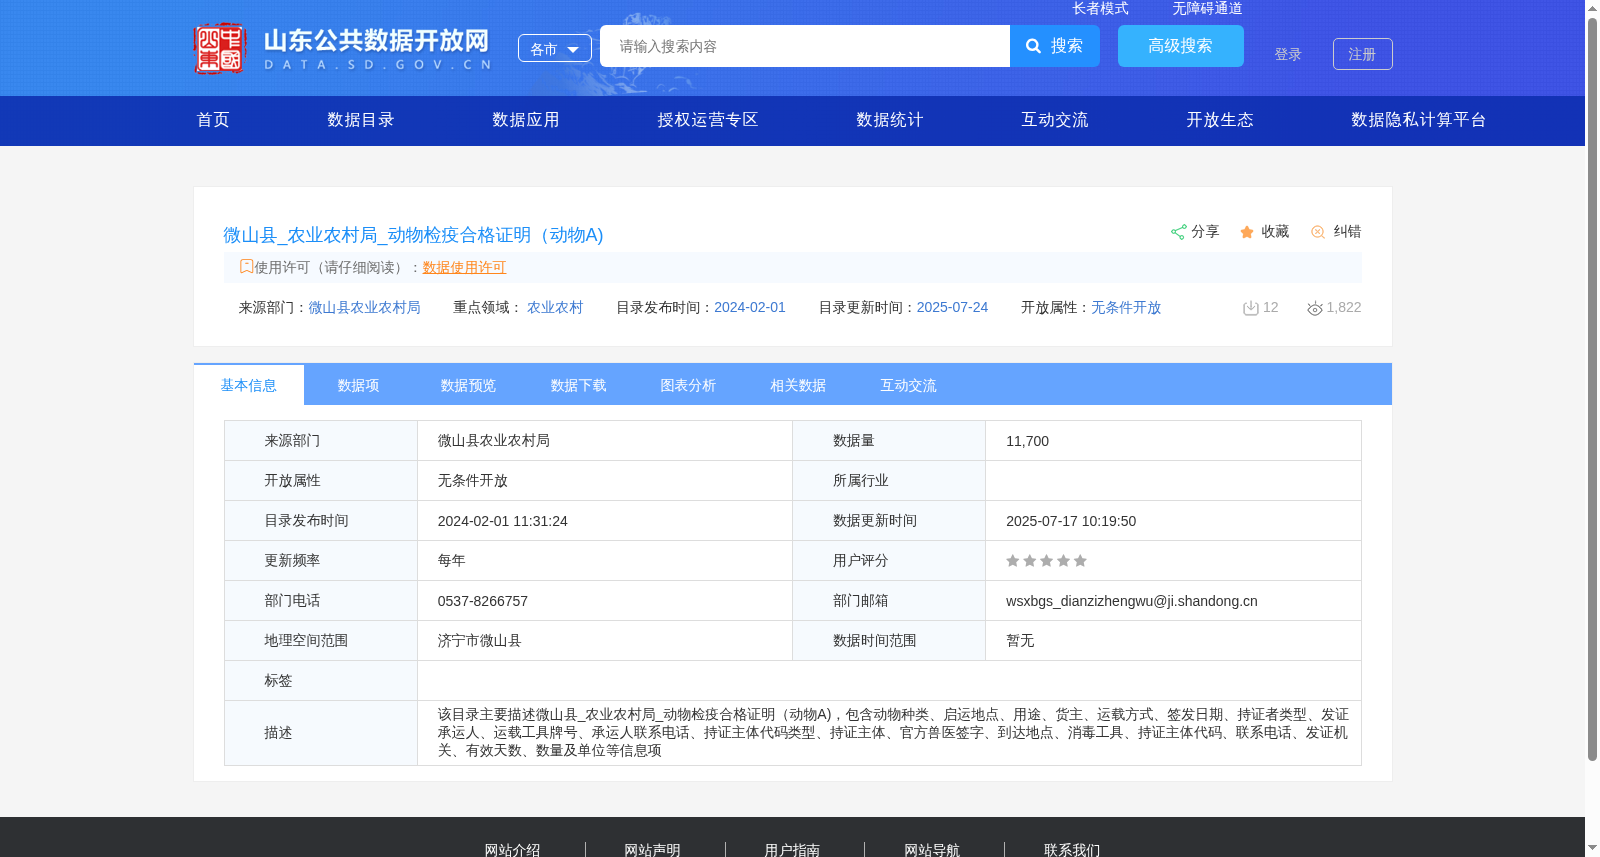The width and height of the screenshot is (1600, 857).
Task: Click the 注册 register button
Action: coord(1363,54)
